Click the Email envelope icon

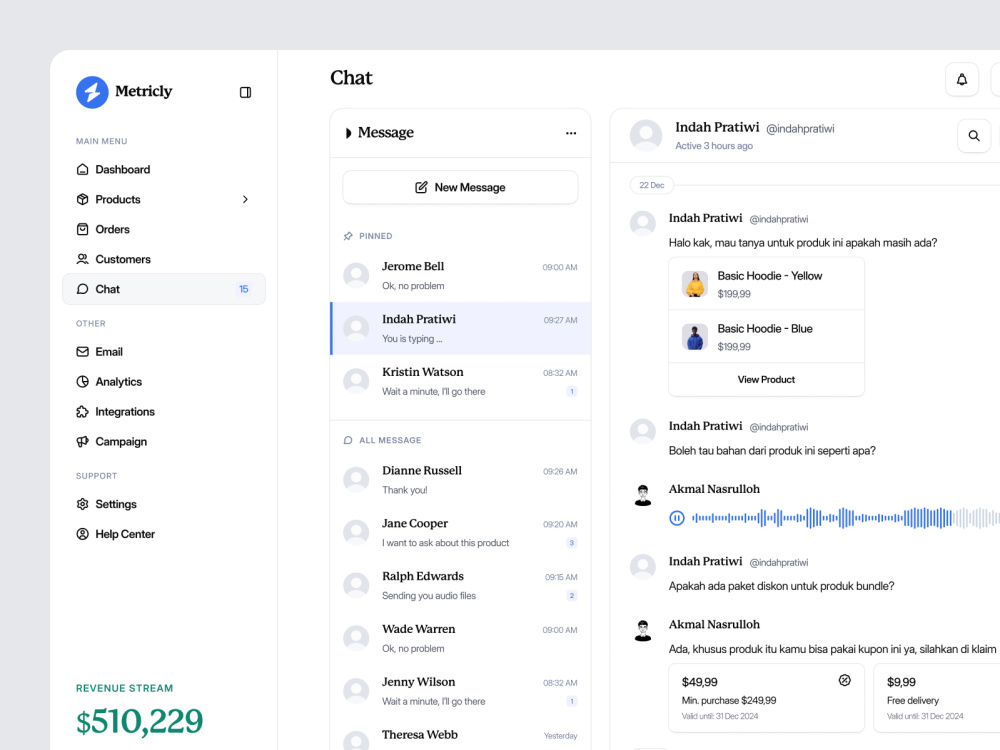point(82,352)
